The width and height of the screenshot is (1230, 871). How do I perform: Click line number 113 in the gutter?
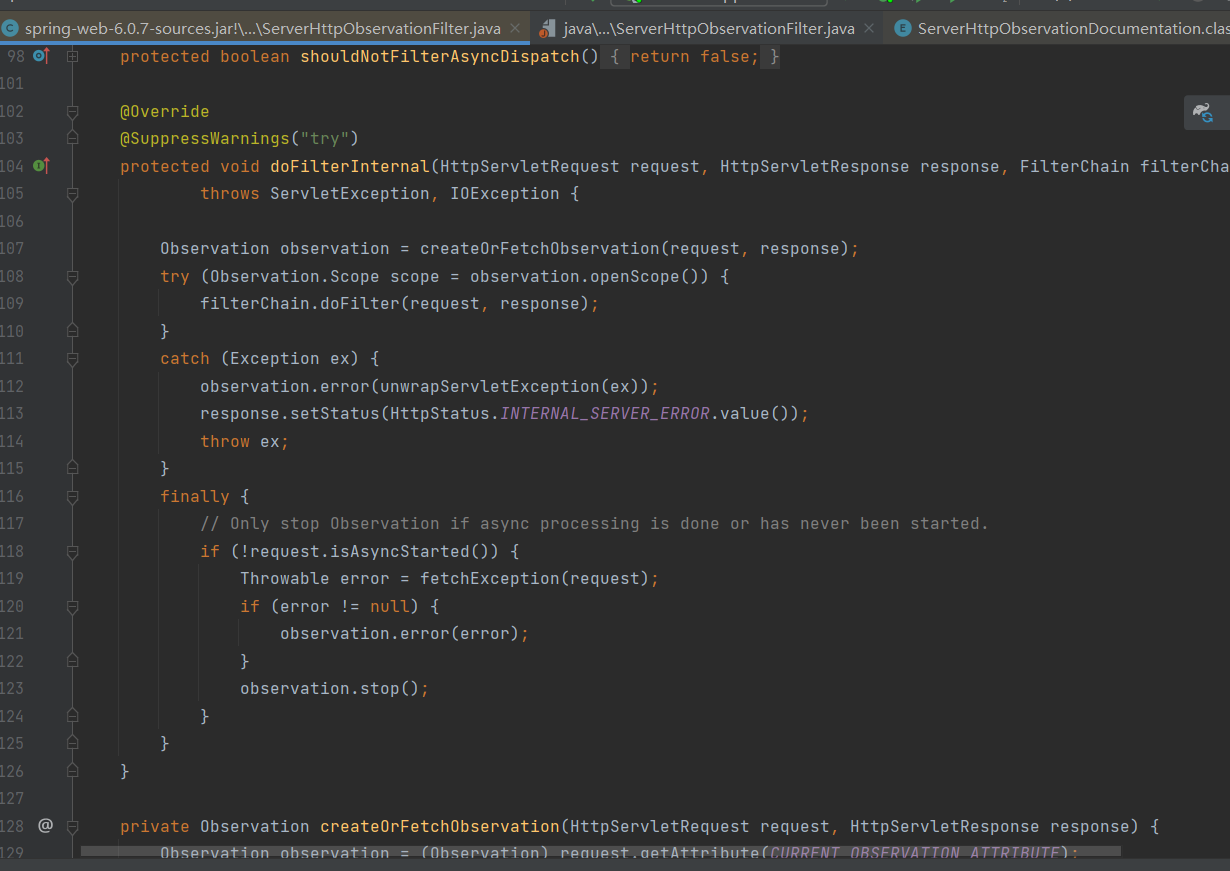coord(13,413)
